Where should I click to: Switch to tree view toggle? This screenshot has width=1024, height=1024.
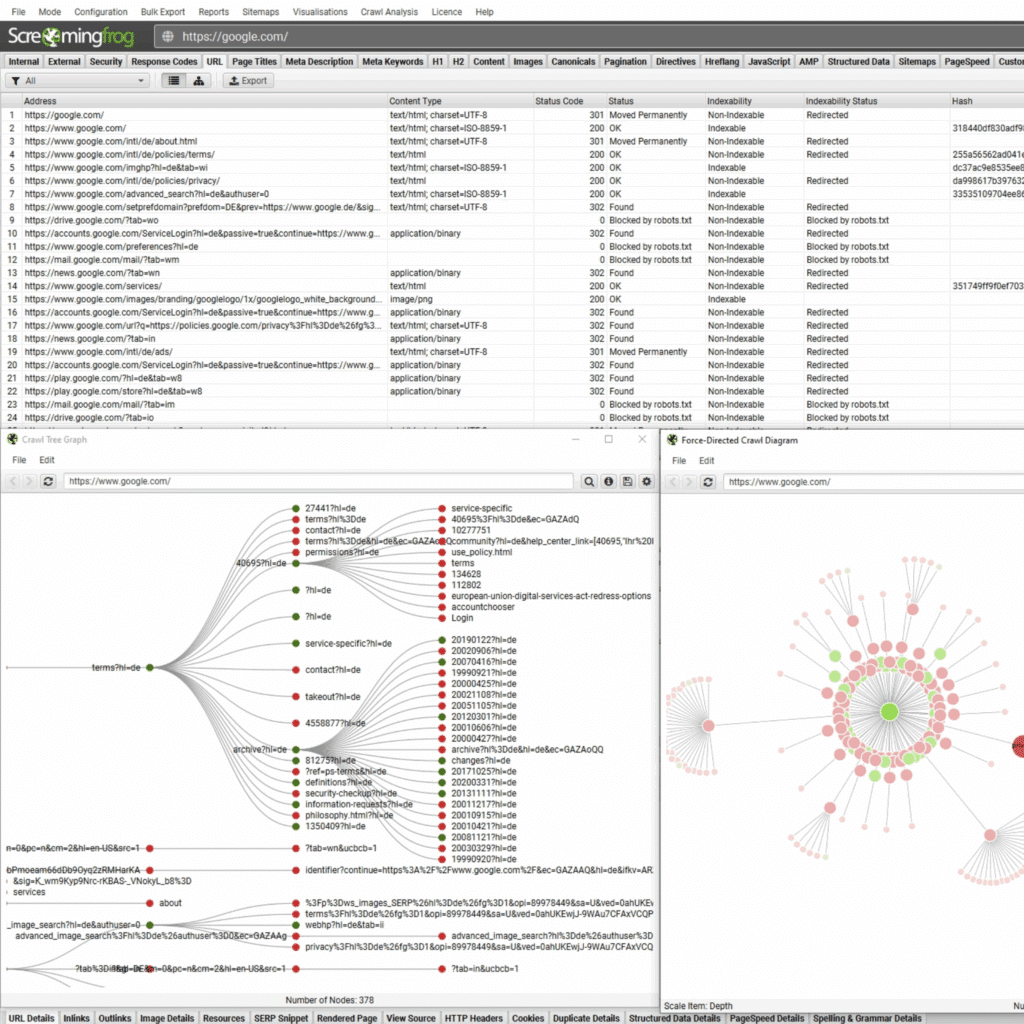coord(199,81)
